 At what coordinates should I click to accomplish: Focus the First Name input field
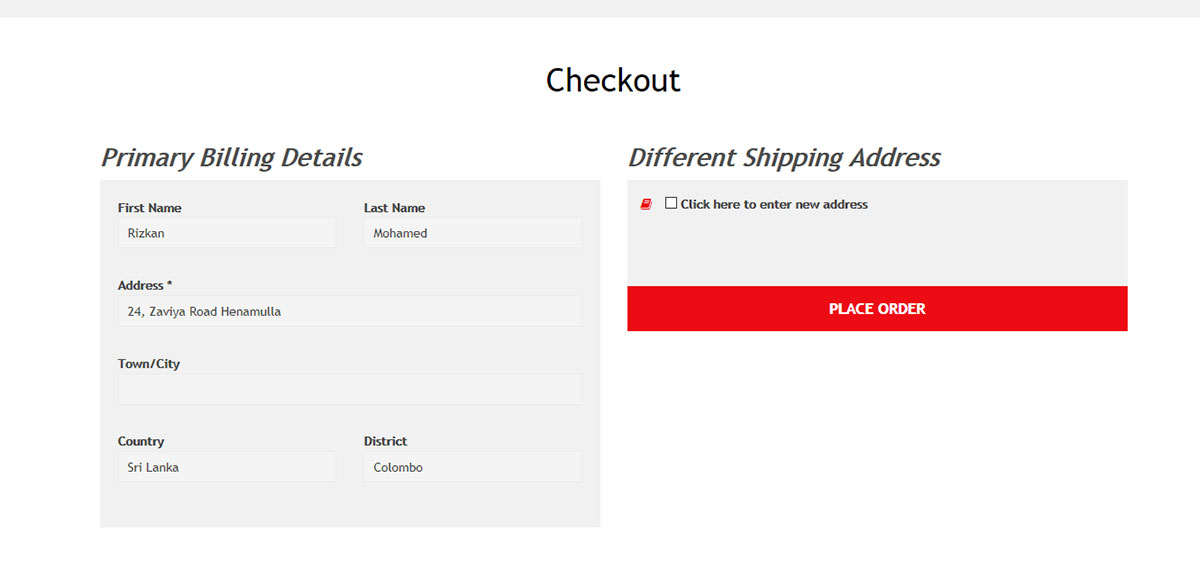tap(227, 233)
